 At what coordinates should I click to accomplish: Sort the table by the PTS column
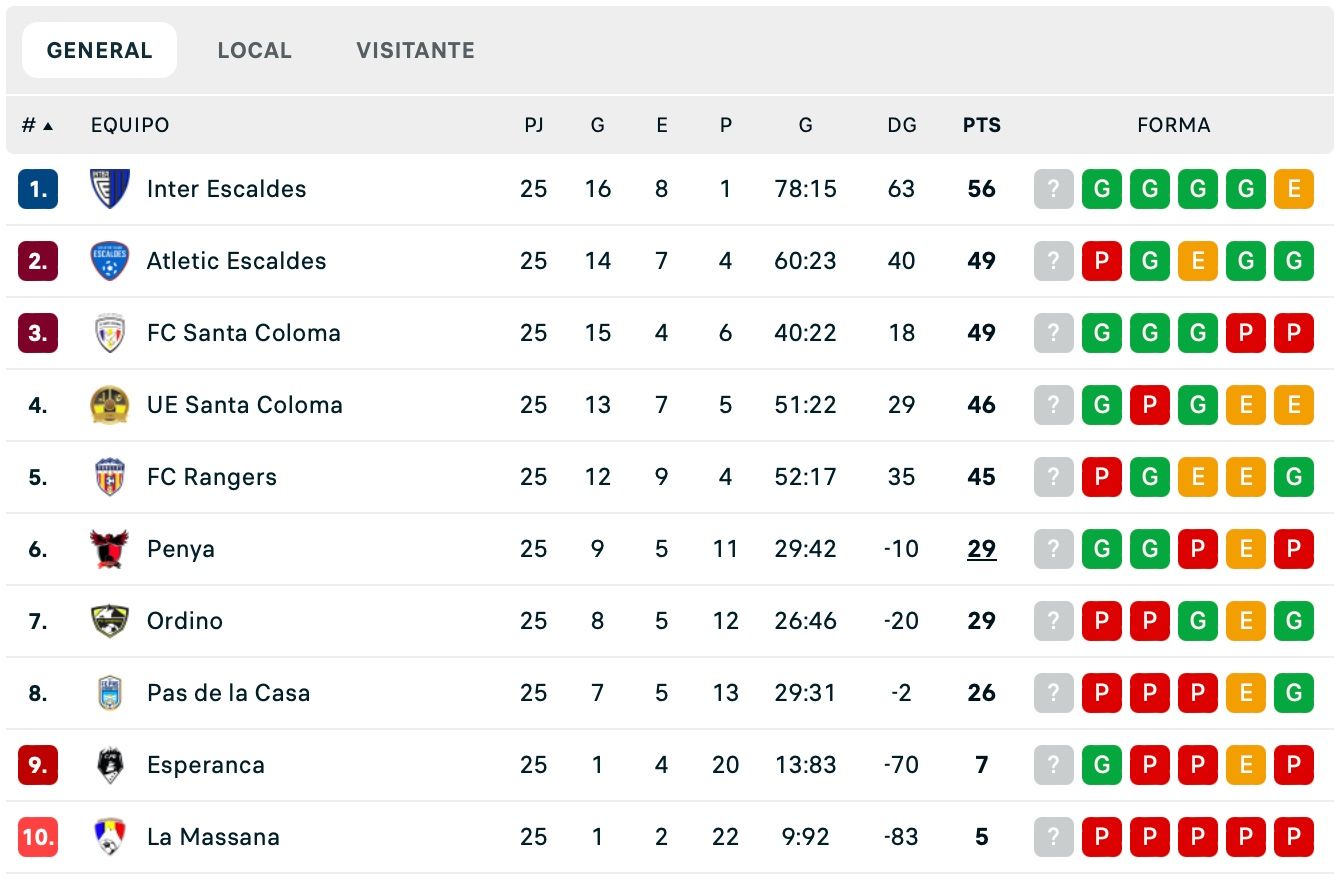pos(981,125)
